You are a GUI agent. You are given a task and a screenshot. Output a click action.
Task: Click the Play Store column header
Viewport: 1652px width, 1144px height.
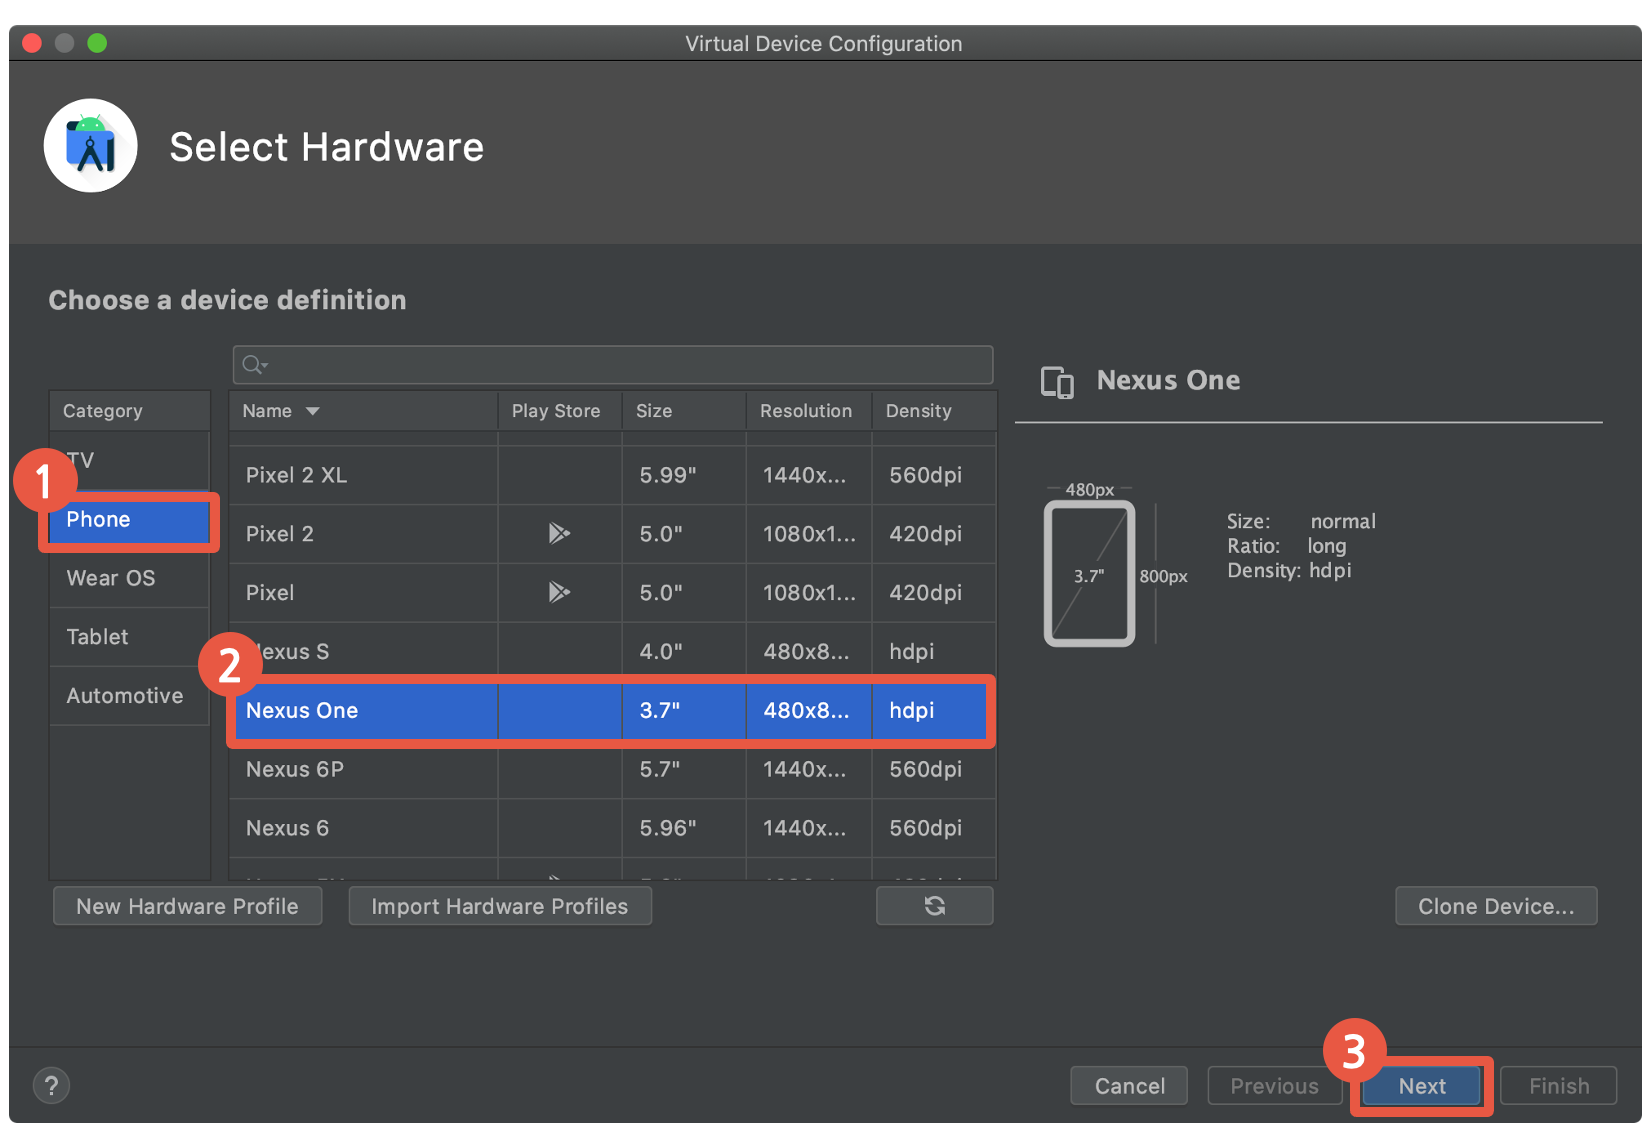(560, 411)
